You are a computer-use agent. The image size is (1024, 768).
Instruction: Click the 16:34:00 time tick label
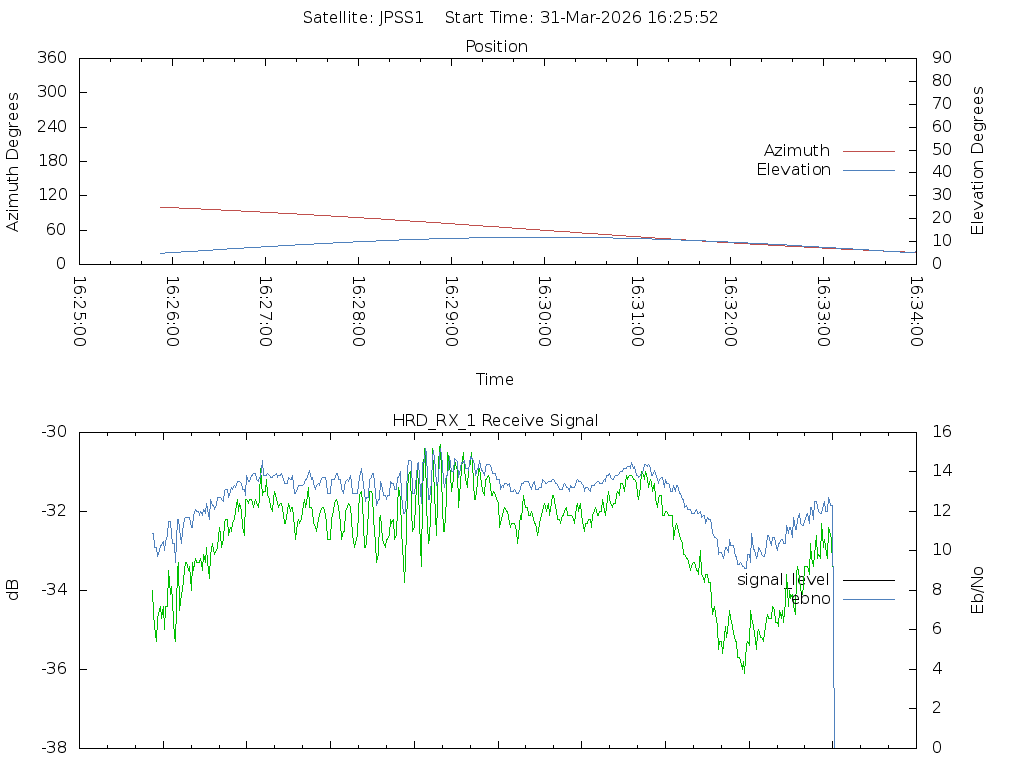[914, 312]
